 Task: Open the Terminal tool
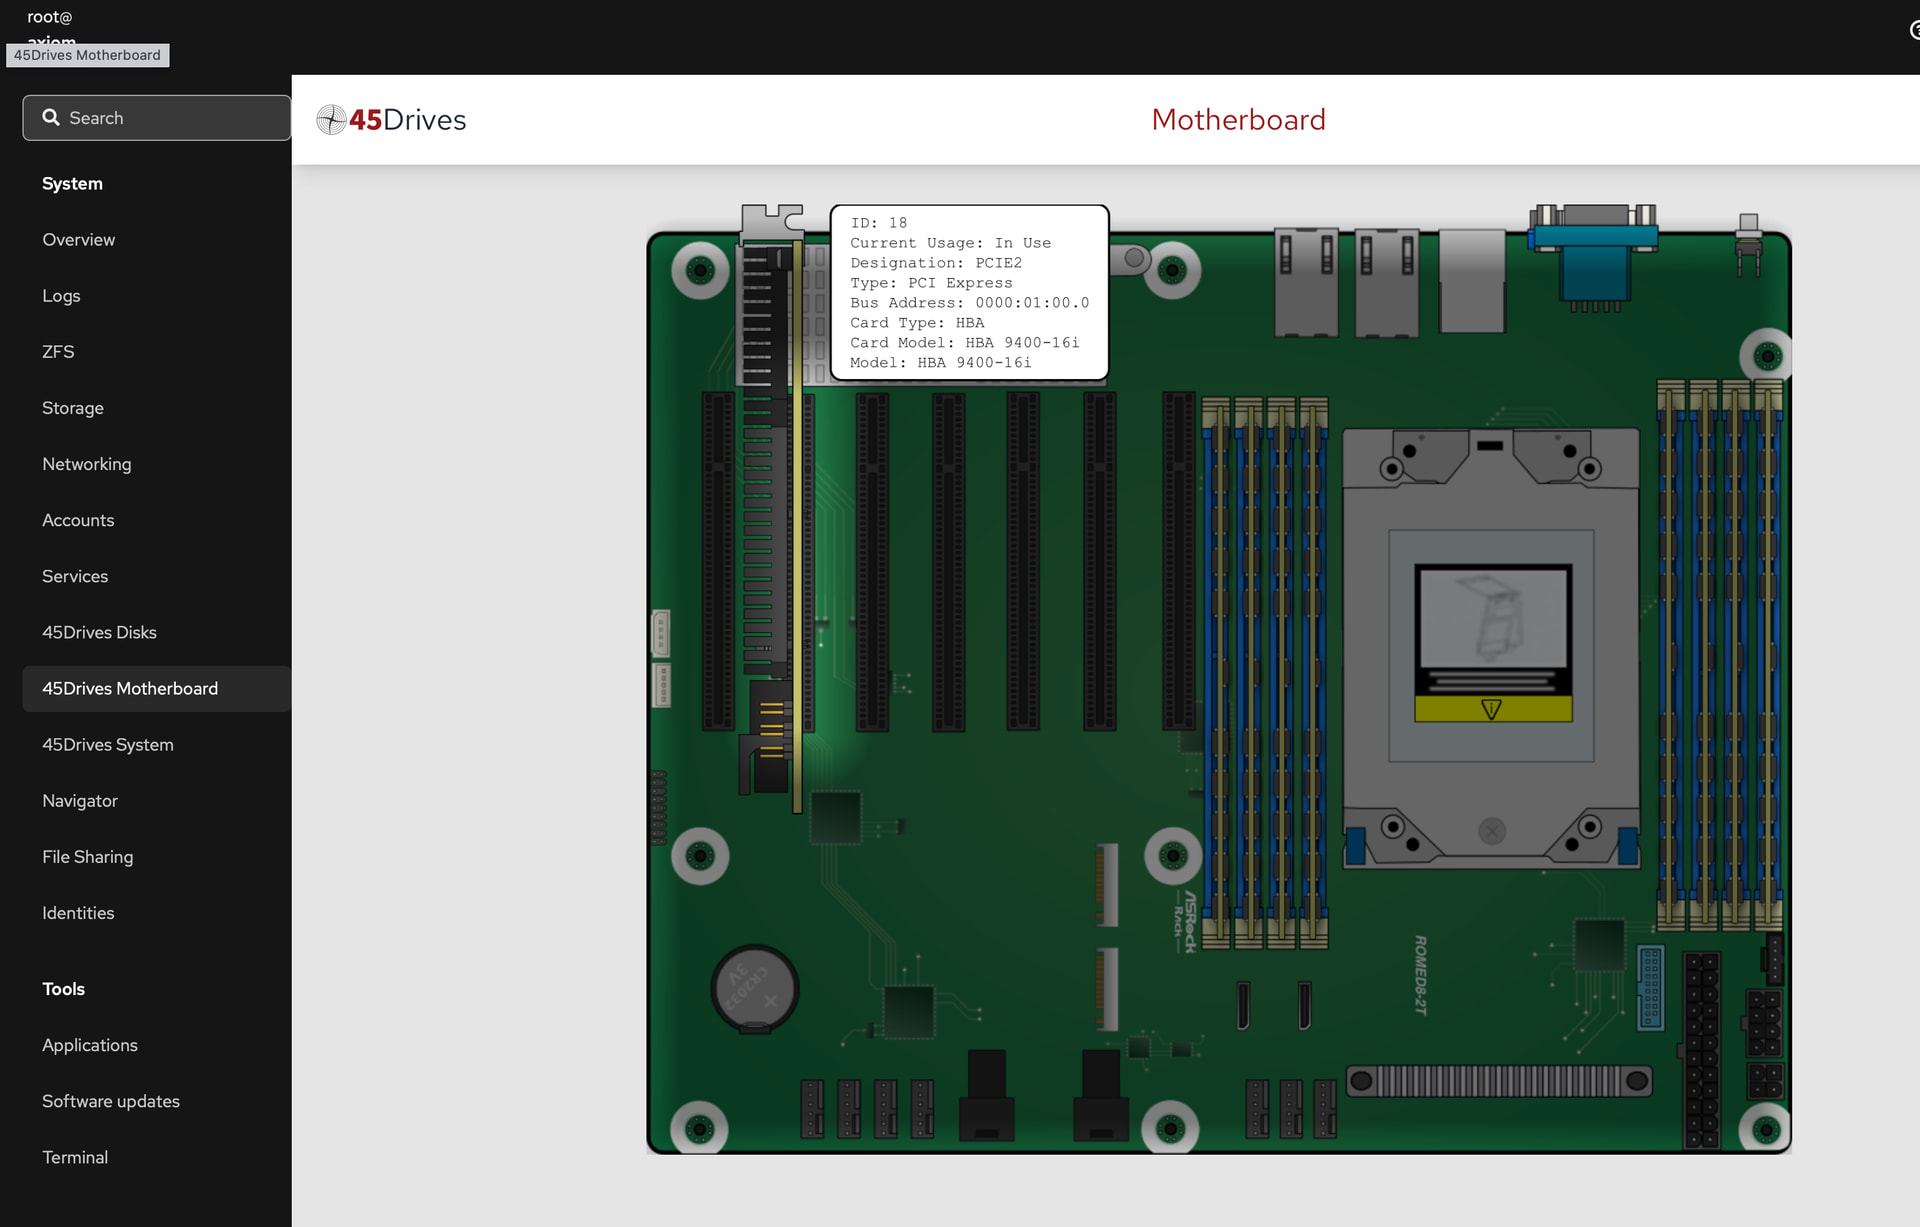coord(75,1157)
